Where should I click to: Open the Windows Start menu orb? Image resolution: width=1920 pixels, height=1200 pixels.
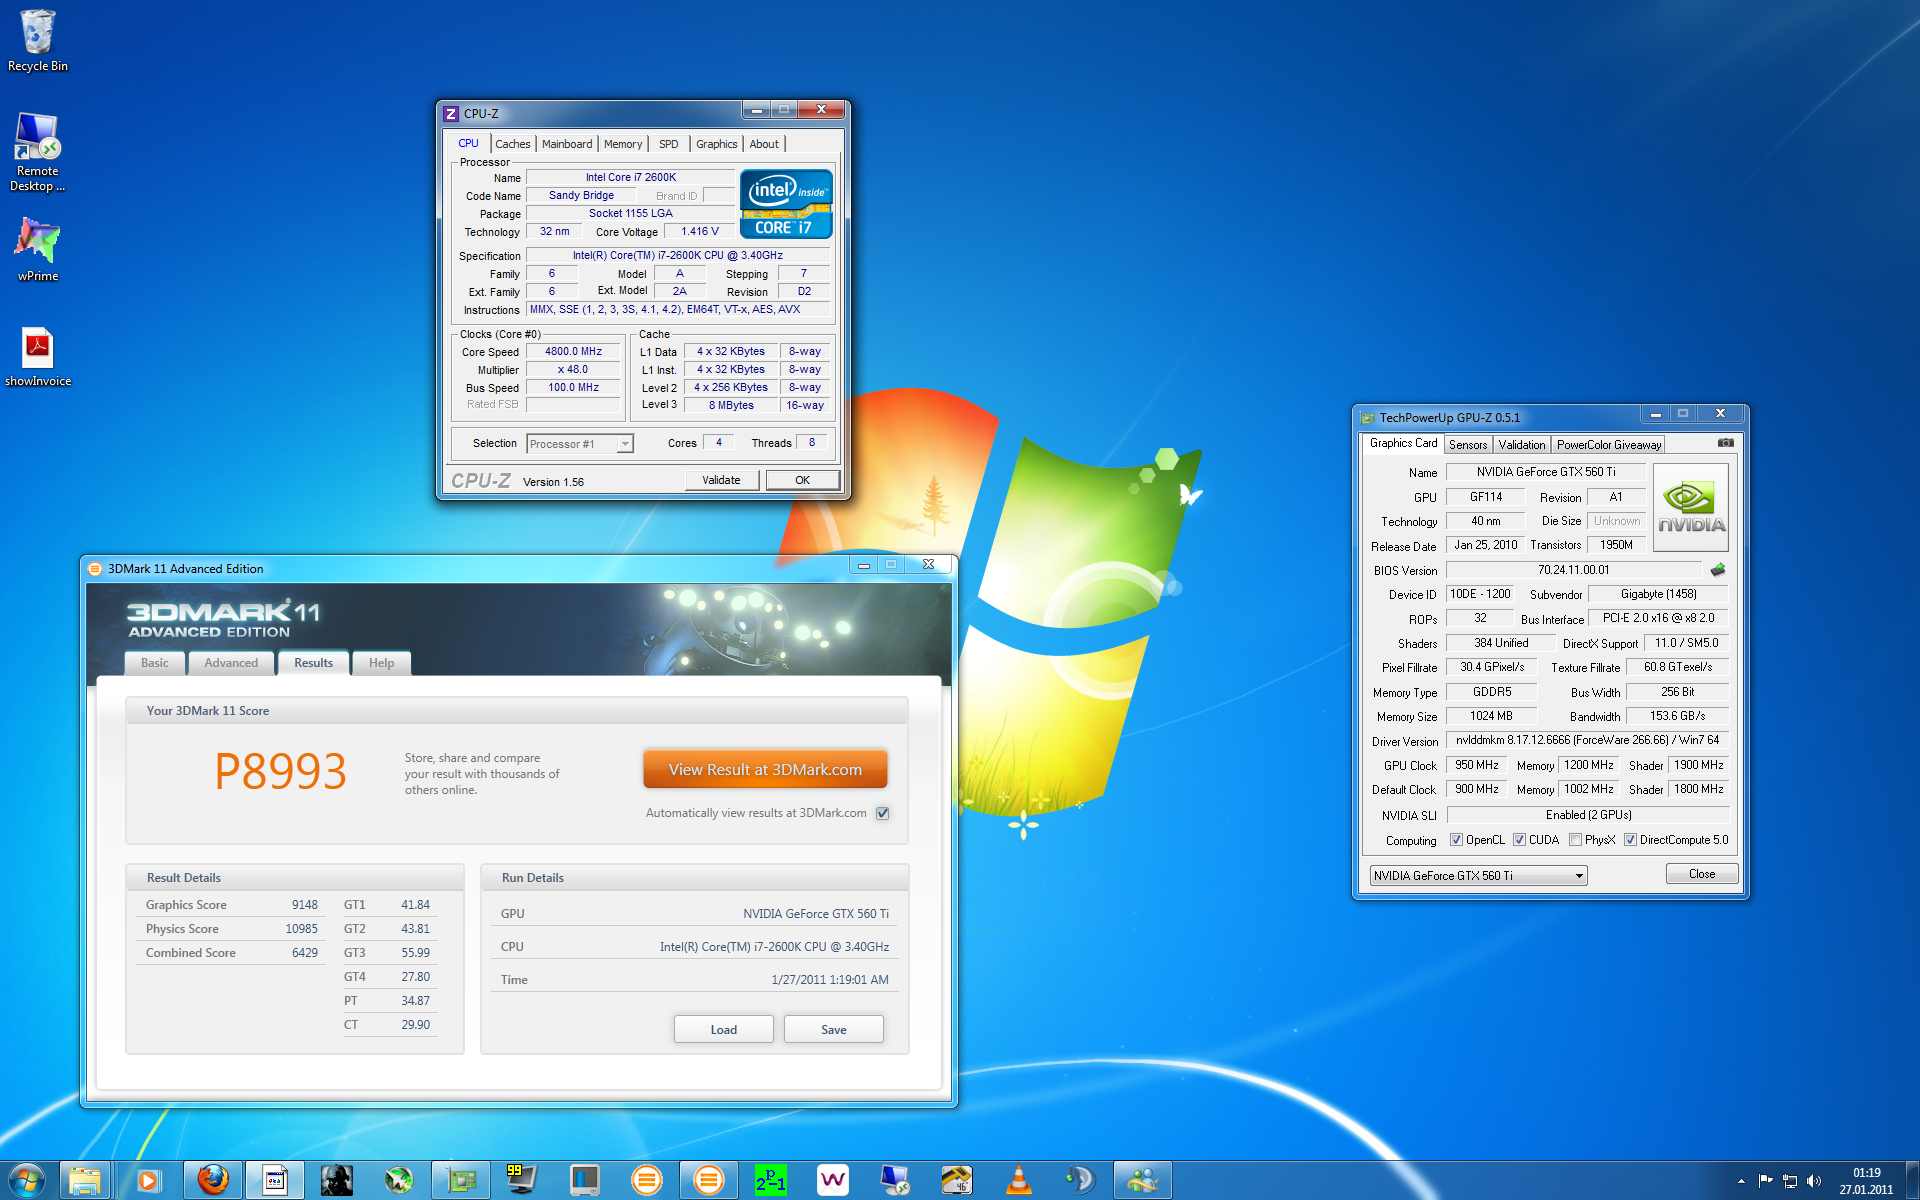click(27, 1180)
